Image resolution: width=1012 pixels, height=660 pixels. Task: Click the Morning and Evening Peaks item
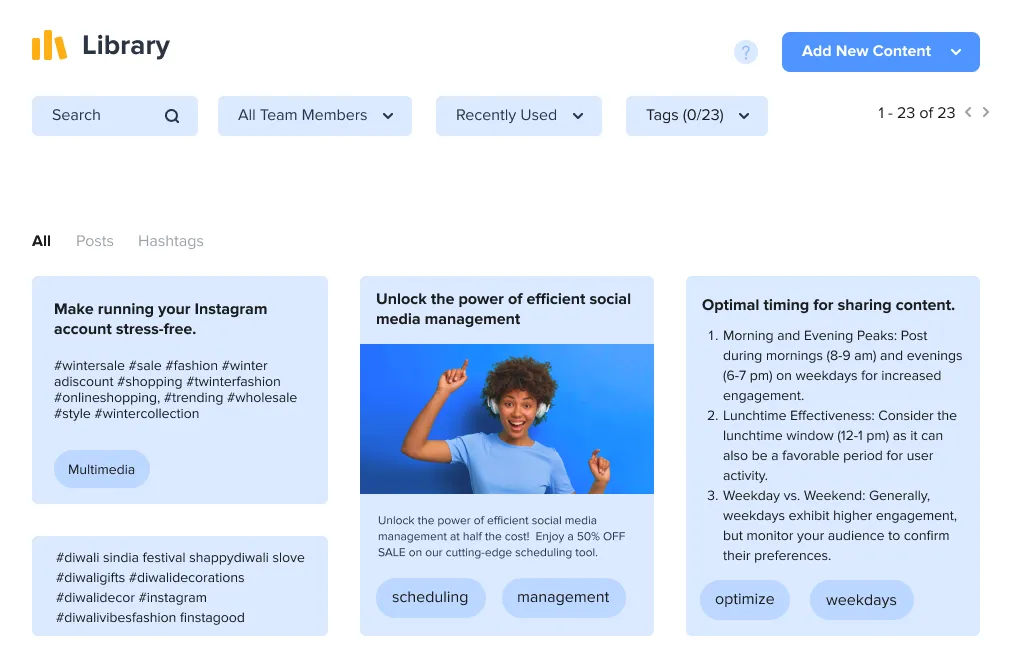835,365
